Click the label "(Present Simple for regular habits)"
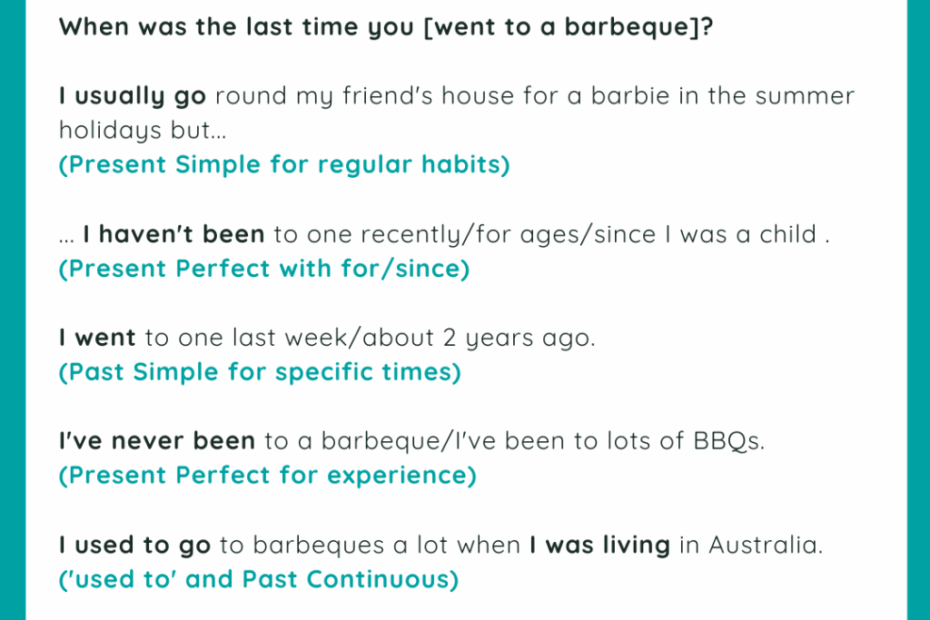 tap(284, 165)
